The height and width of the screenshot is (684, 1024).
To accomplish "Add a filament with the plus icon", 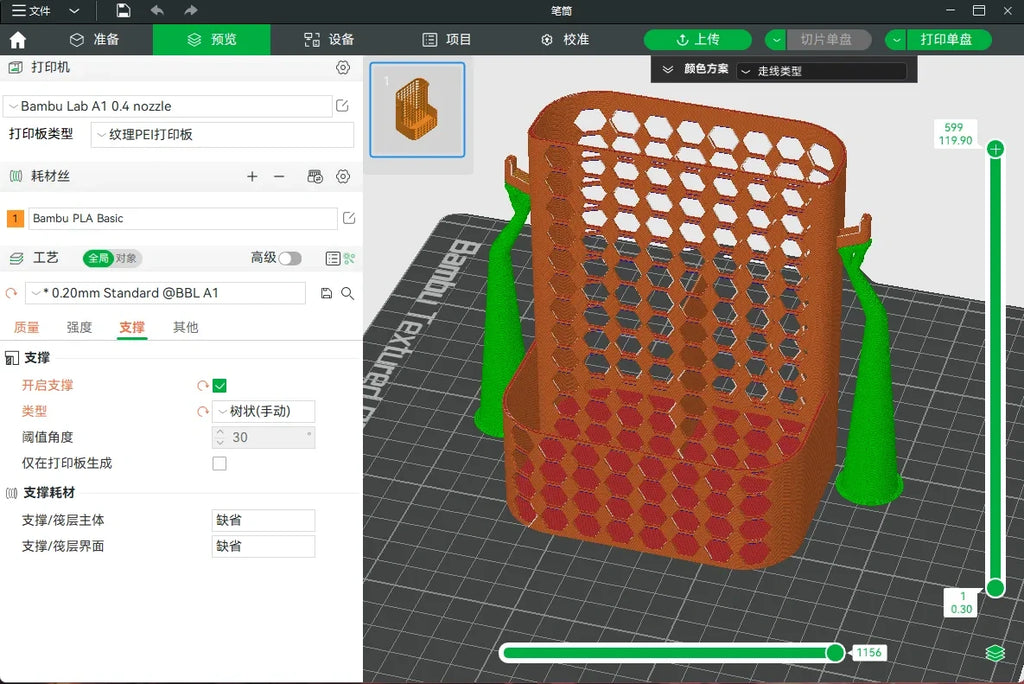I will (252, 176).
